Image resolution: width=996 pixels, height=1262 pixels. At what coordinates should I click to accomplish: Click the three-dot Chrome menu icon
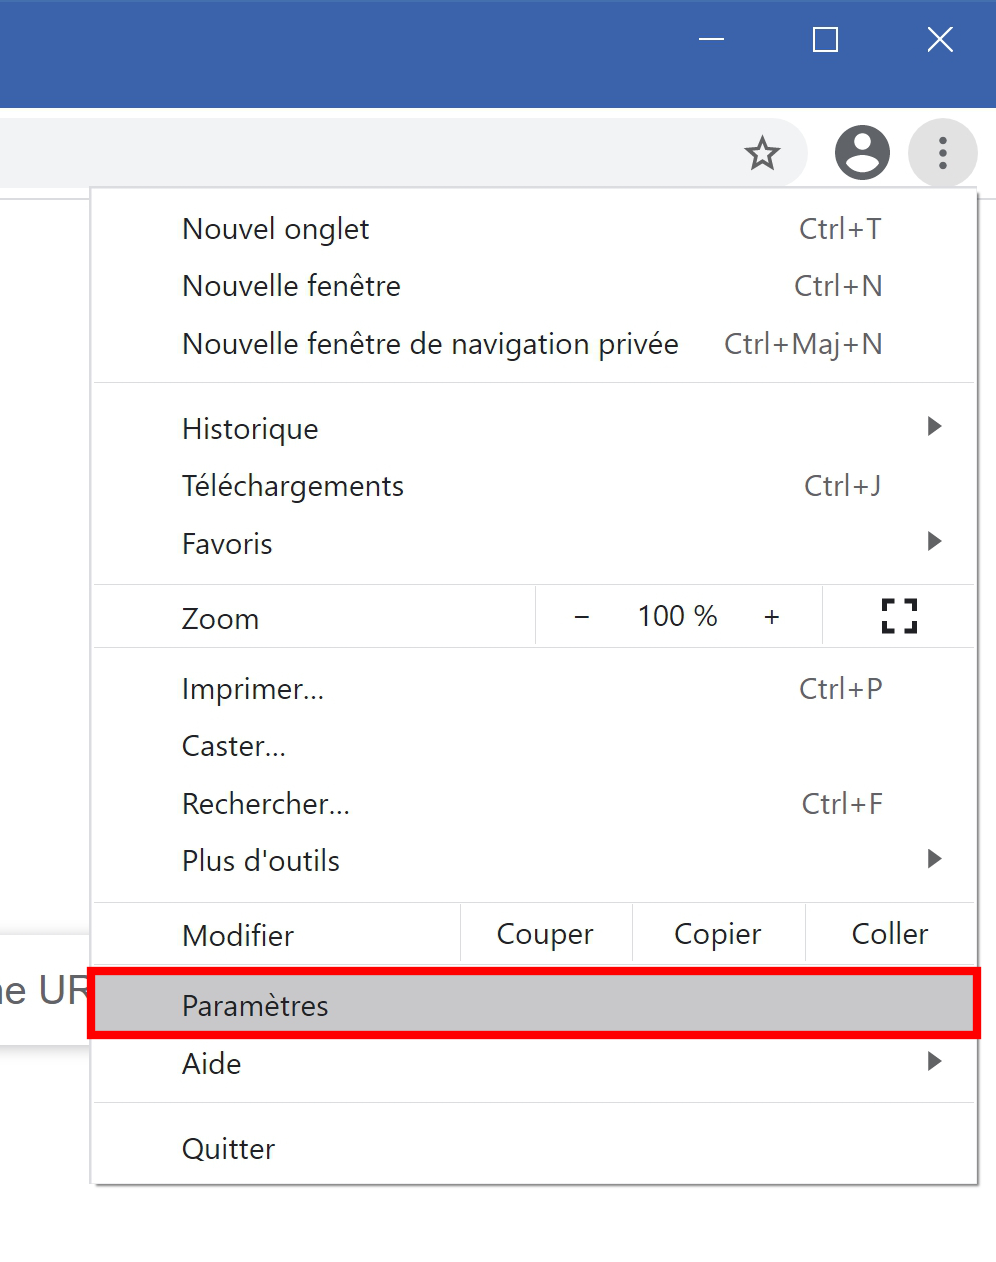tap(942, 152)
